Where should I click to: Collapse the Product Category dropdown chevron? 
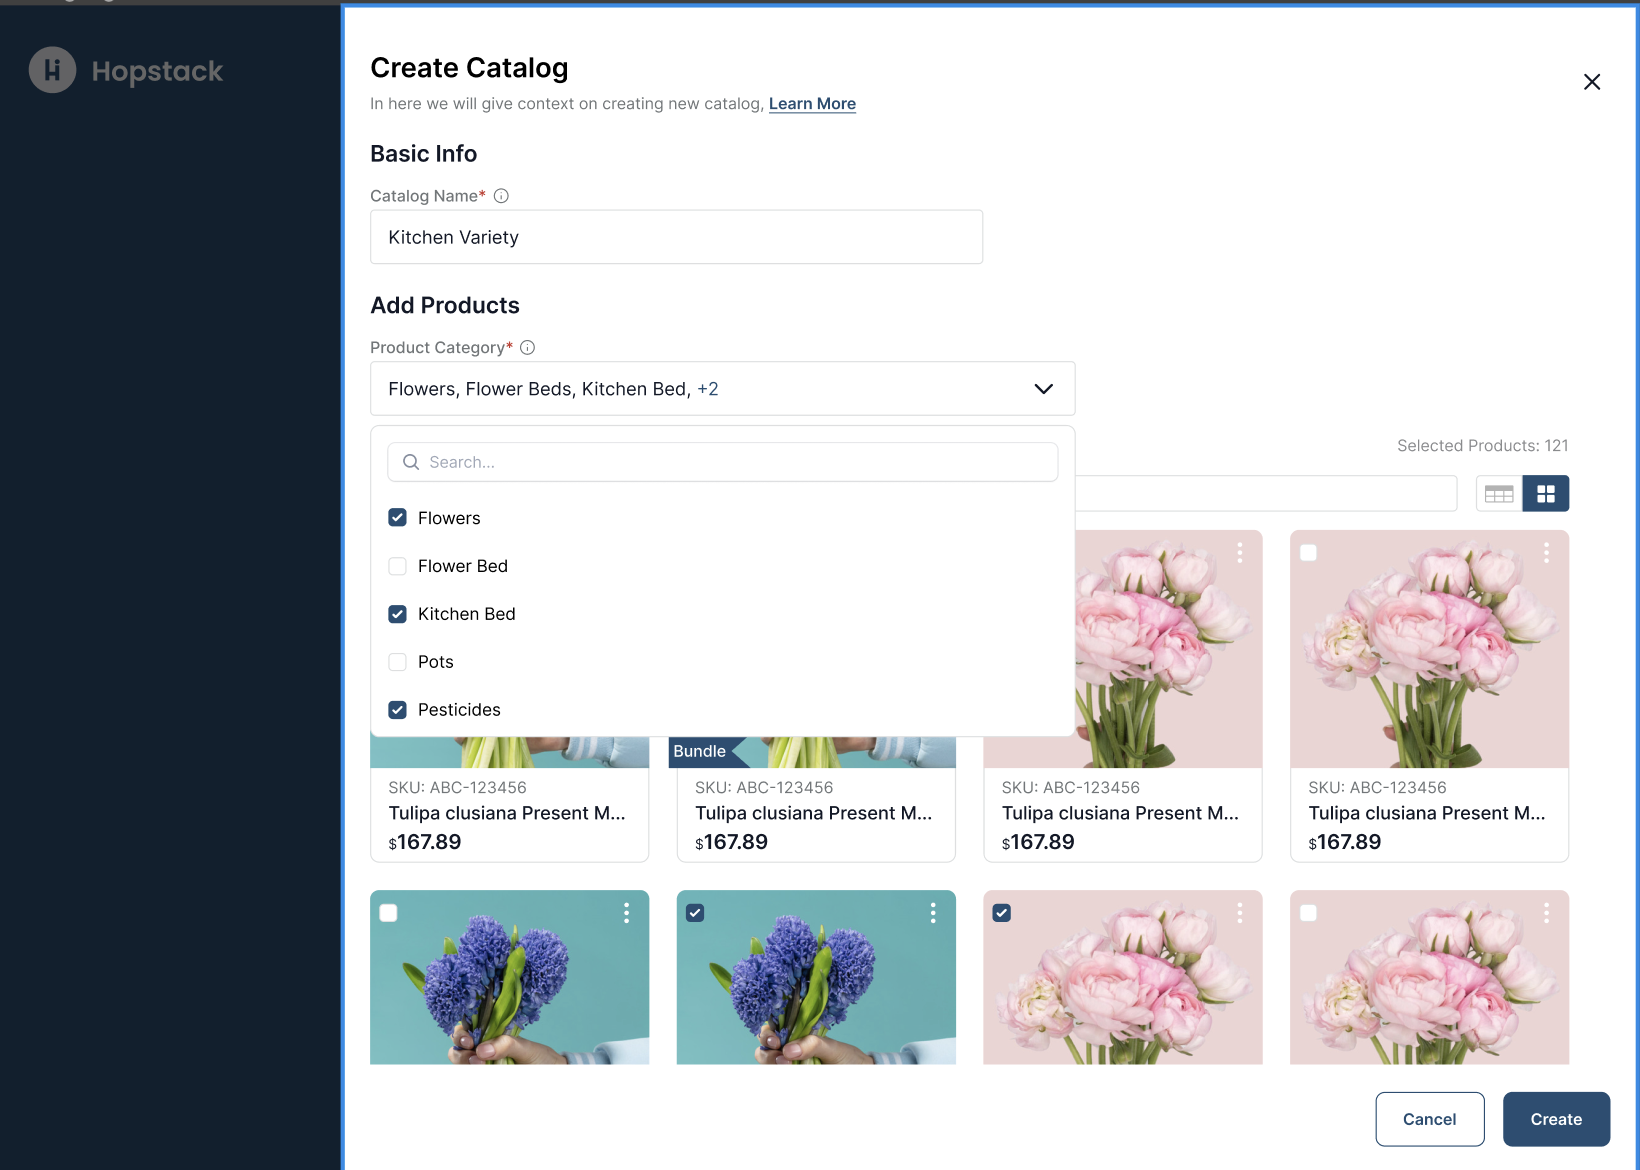click(x=1043, y=389)
